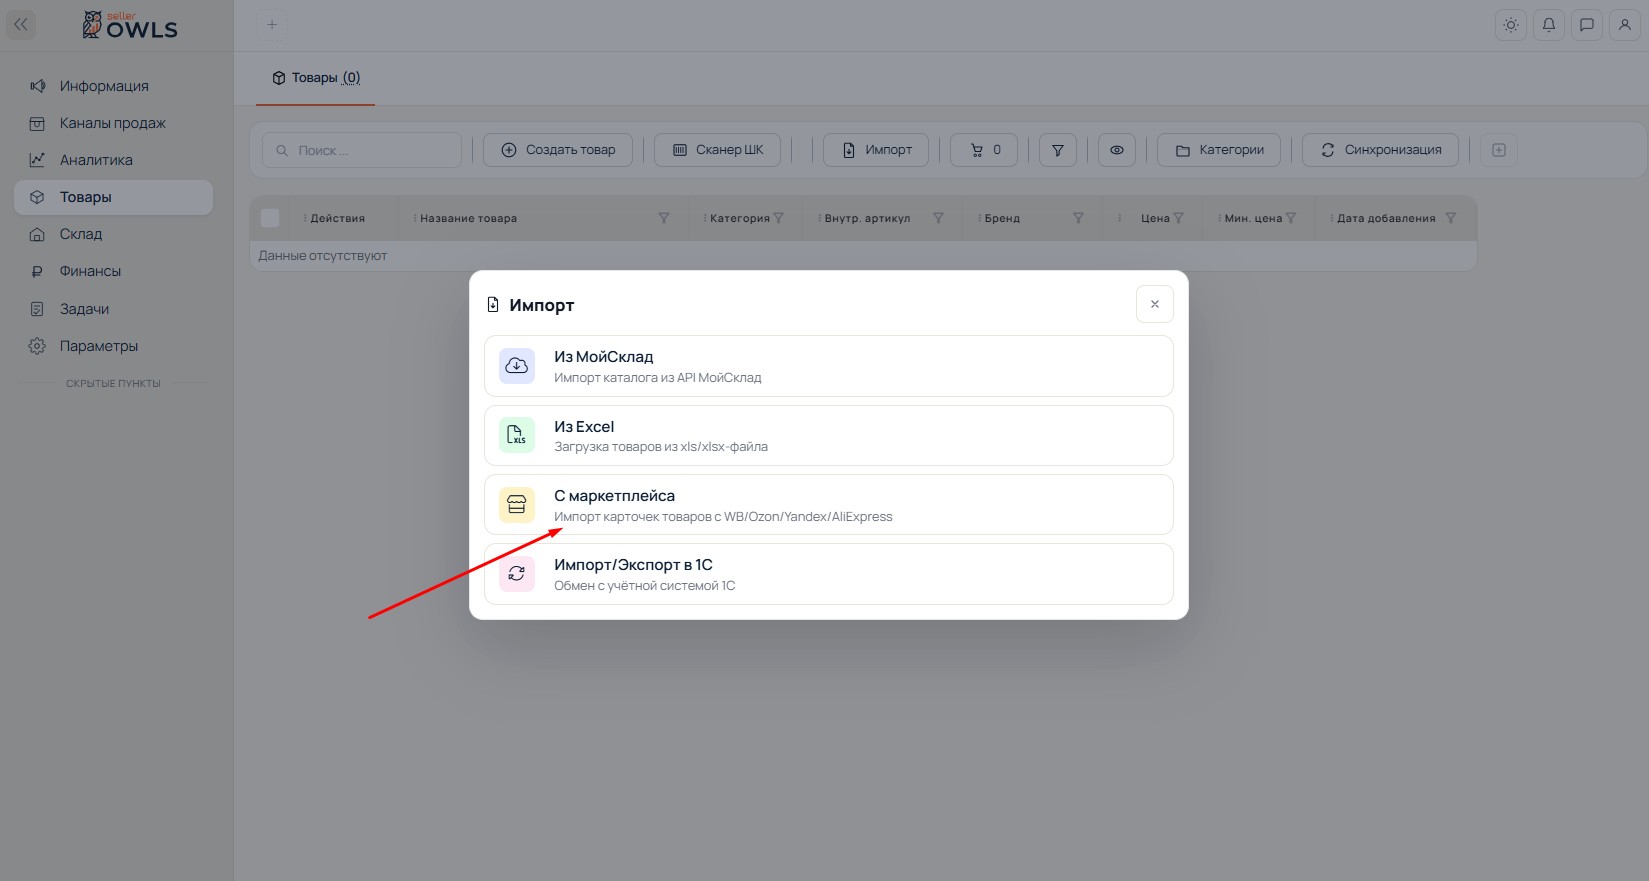Open the chat messages icon
Screen dimensions: 1649x881
pyautogui.click(x=1587, y=25)
